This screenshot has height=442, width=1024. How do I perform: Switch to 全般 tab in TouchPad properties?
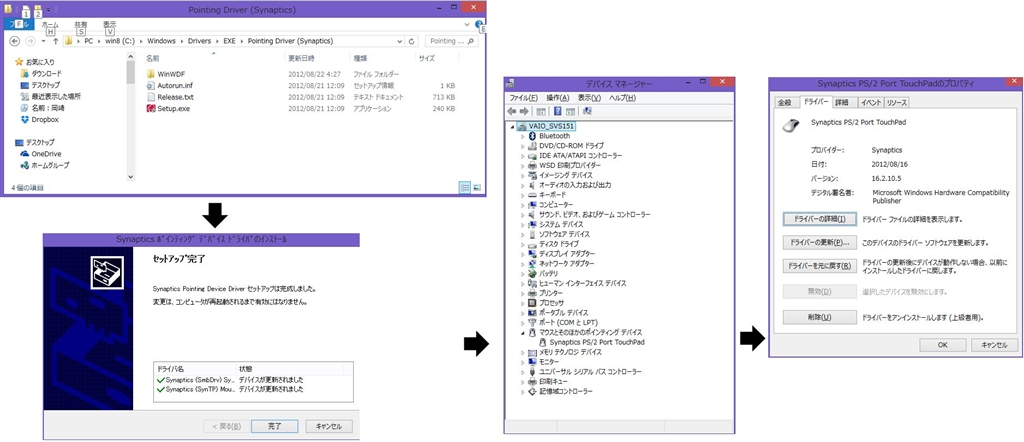click(x=784, y=103)
